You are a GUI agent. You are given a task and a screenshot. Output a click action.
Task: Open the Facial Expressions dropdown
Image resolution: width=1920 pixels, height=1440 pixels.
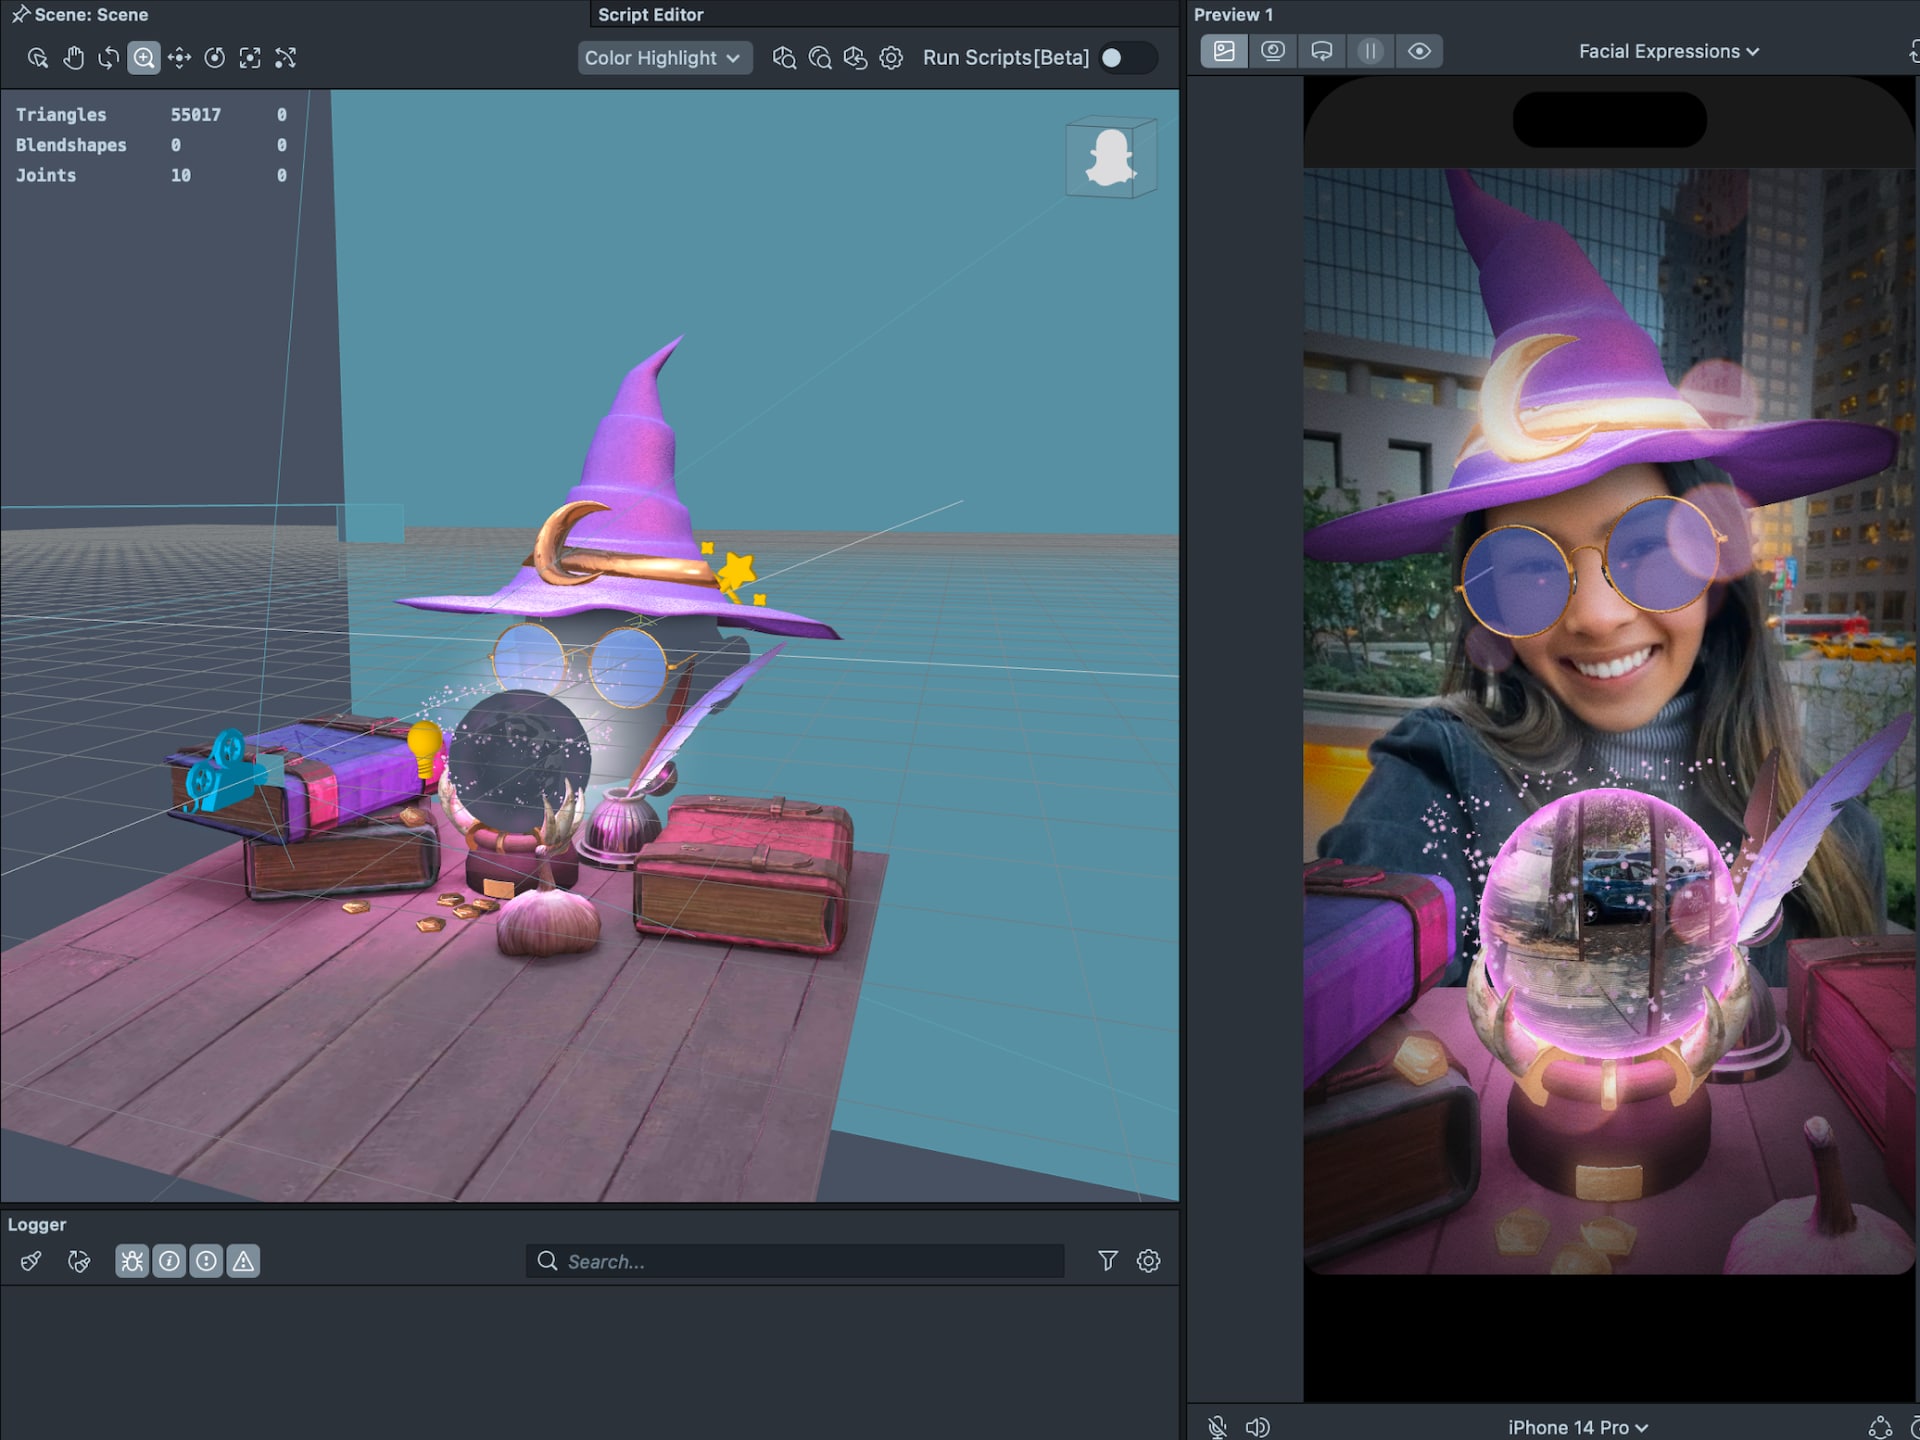(x=1668, y=51)
